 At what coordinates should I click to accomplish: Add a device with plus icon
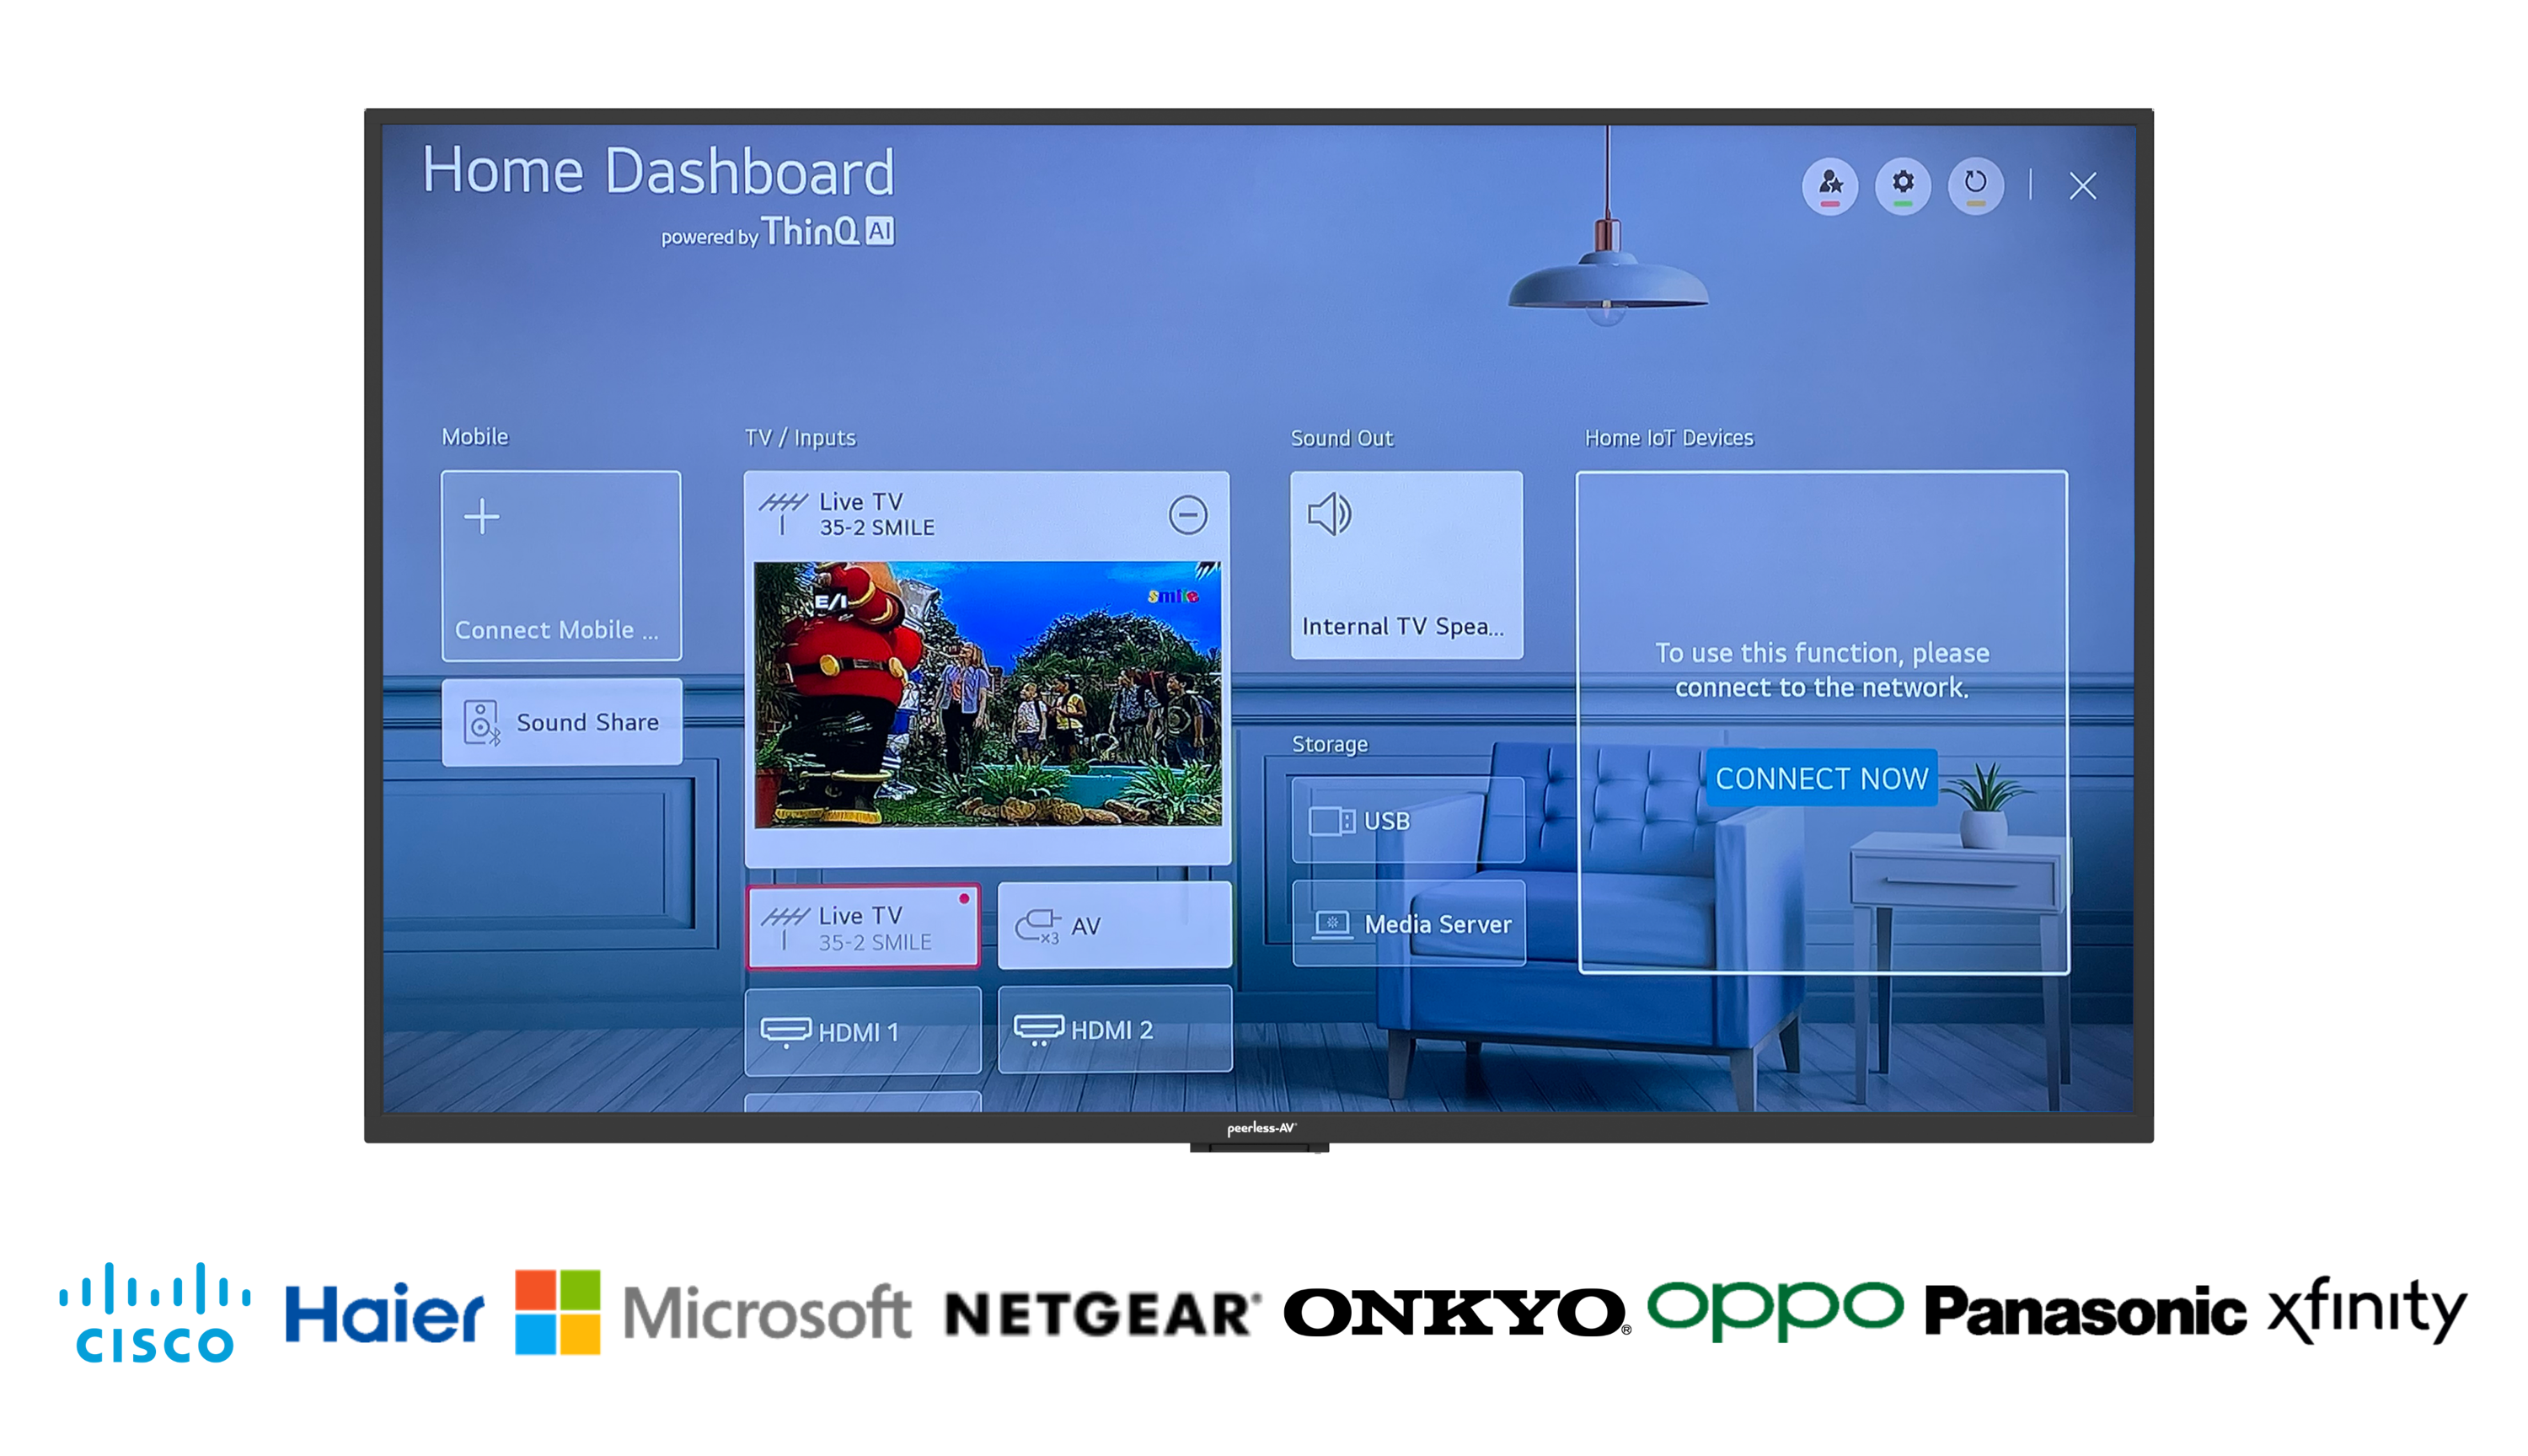(x=482, y=517)
